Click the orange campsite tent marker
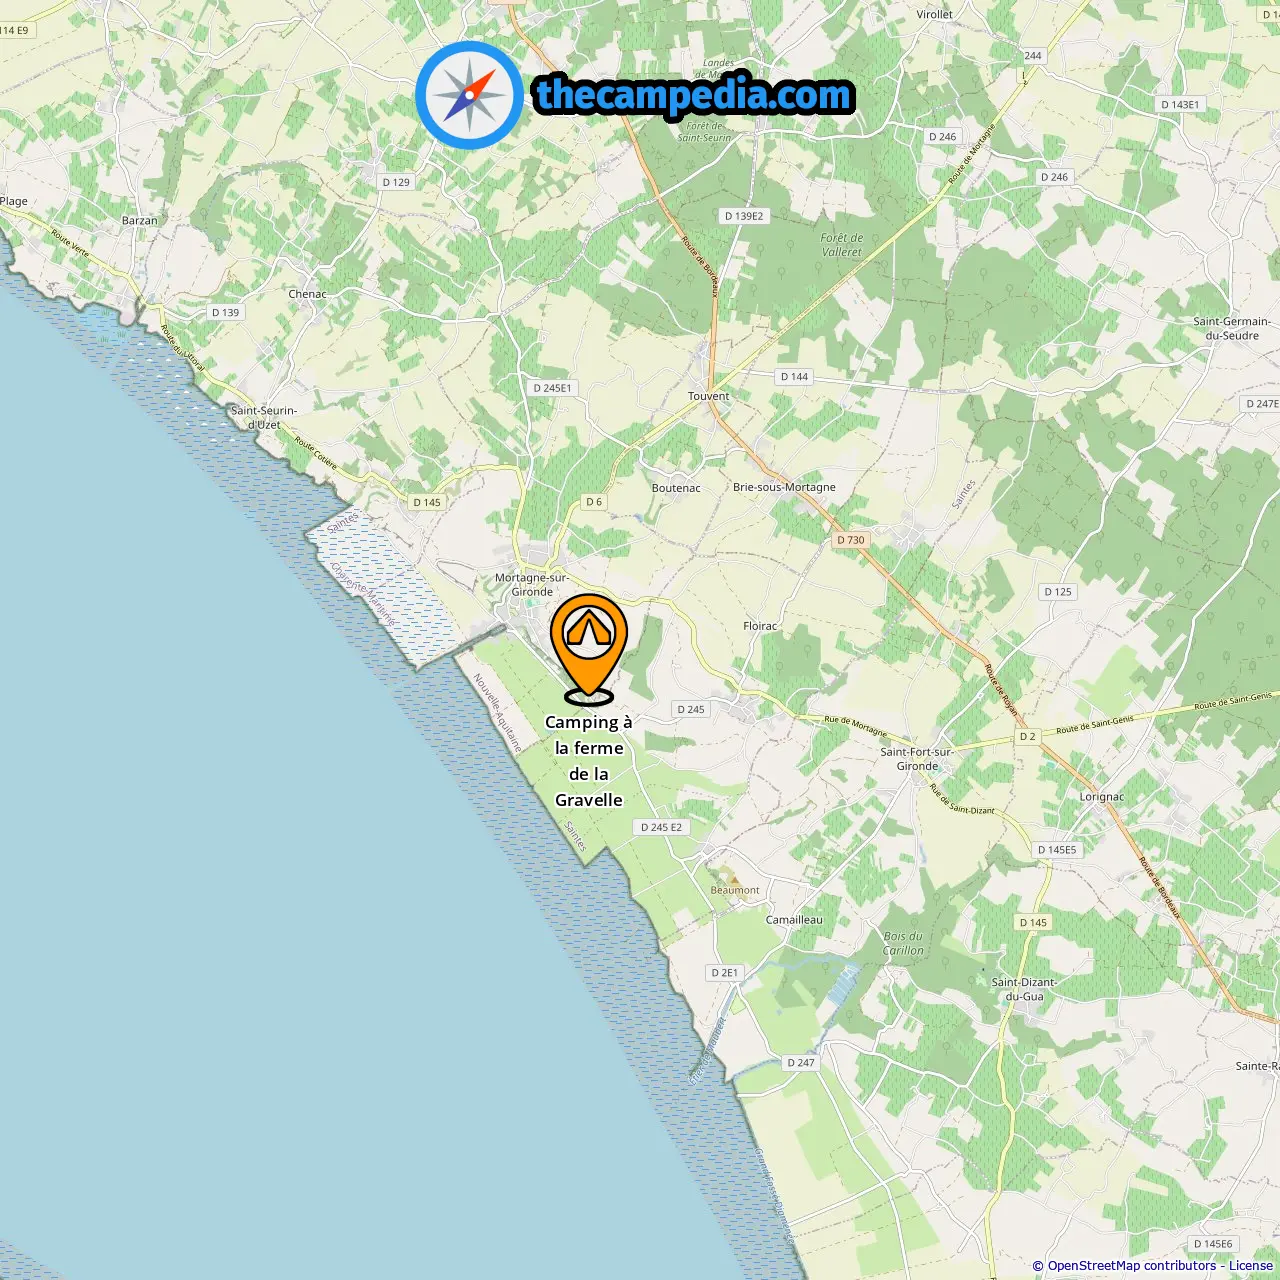The height and width of the screenshot is (1280, 1280). [589, 648]
